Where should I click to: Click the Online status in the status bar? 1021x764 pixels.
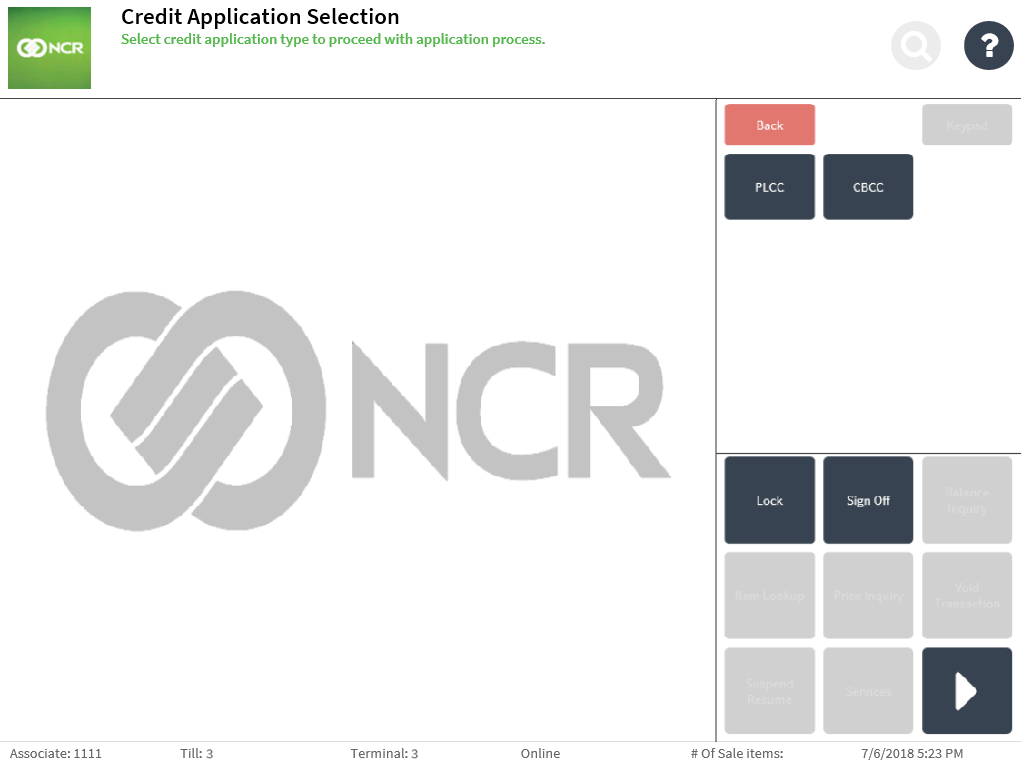(540, 753)
